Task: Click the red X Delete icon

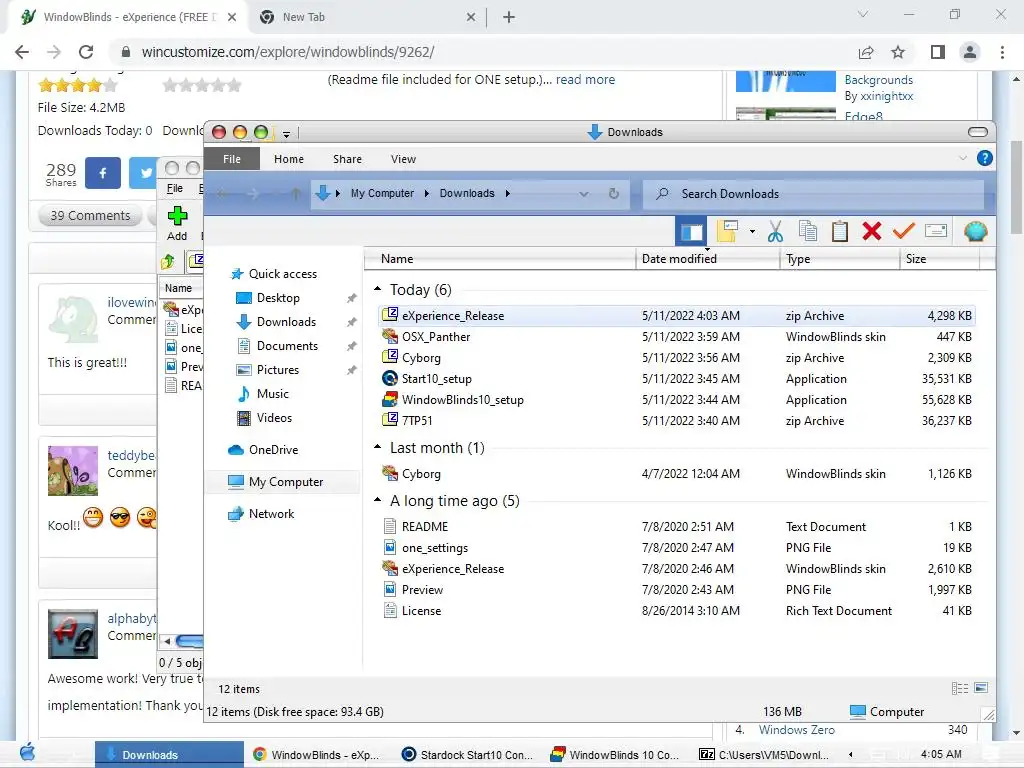Action: pyautogui.click(x=872, y=231)
